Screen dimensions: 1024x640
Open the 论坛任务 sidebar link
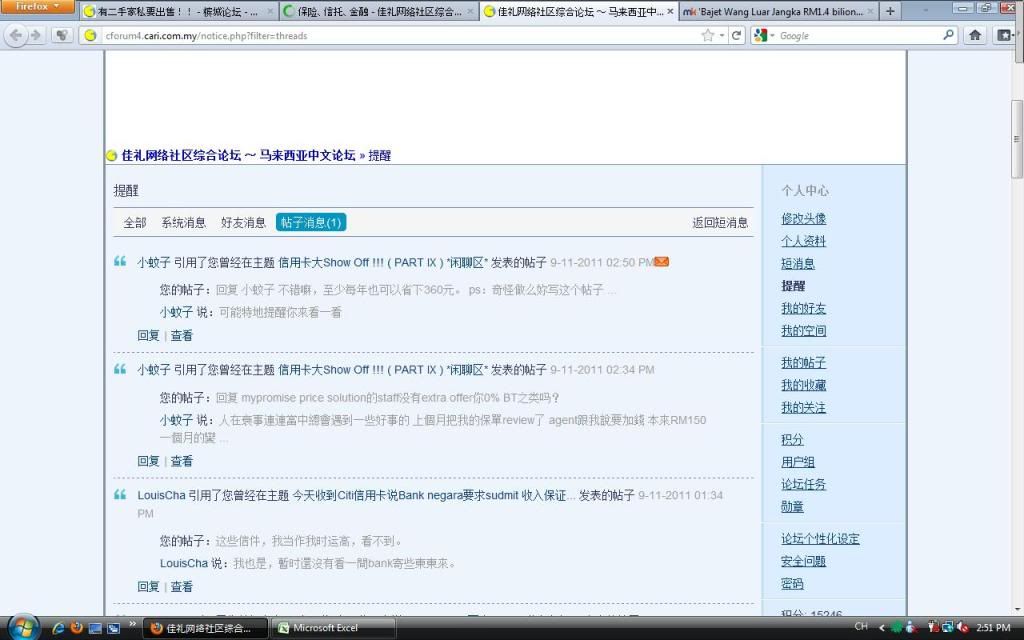[803, 484]
